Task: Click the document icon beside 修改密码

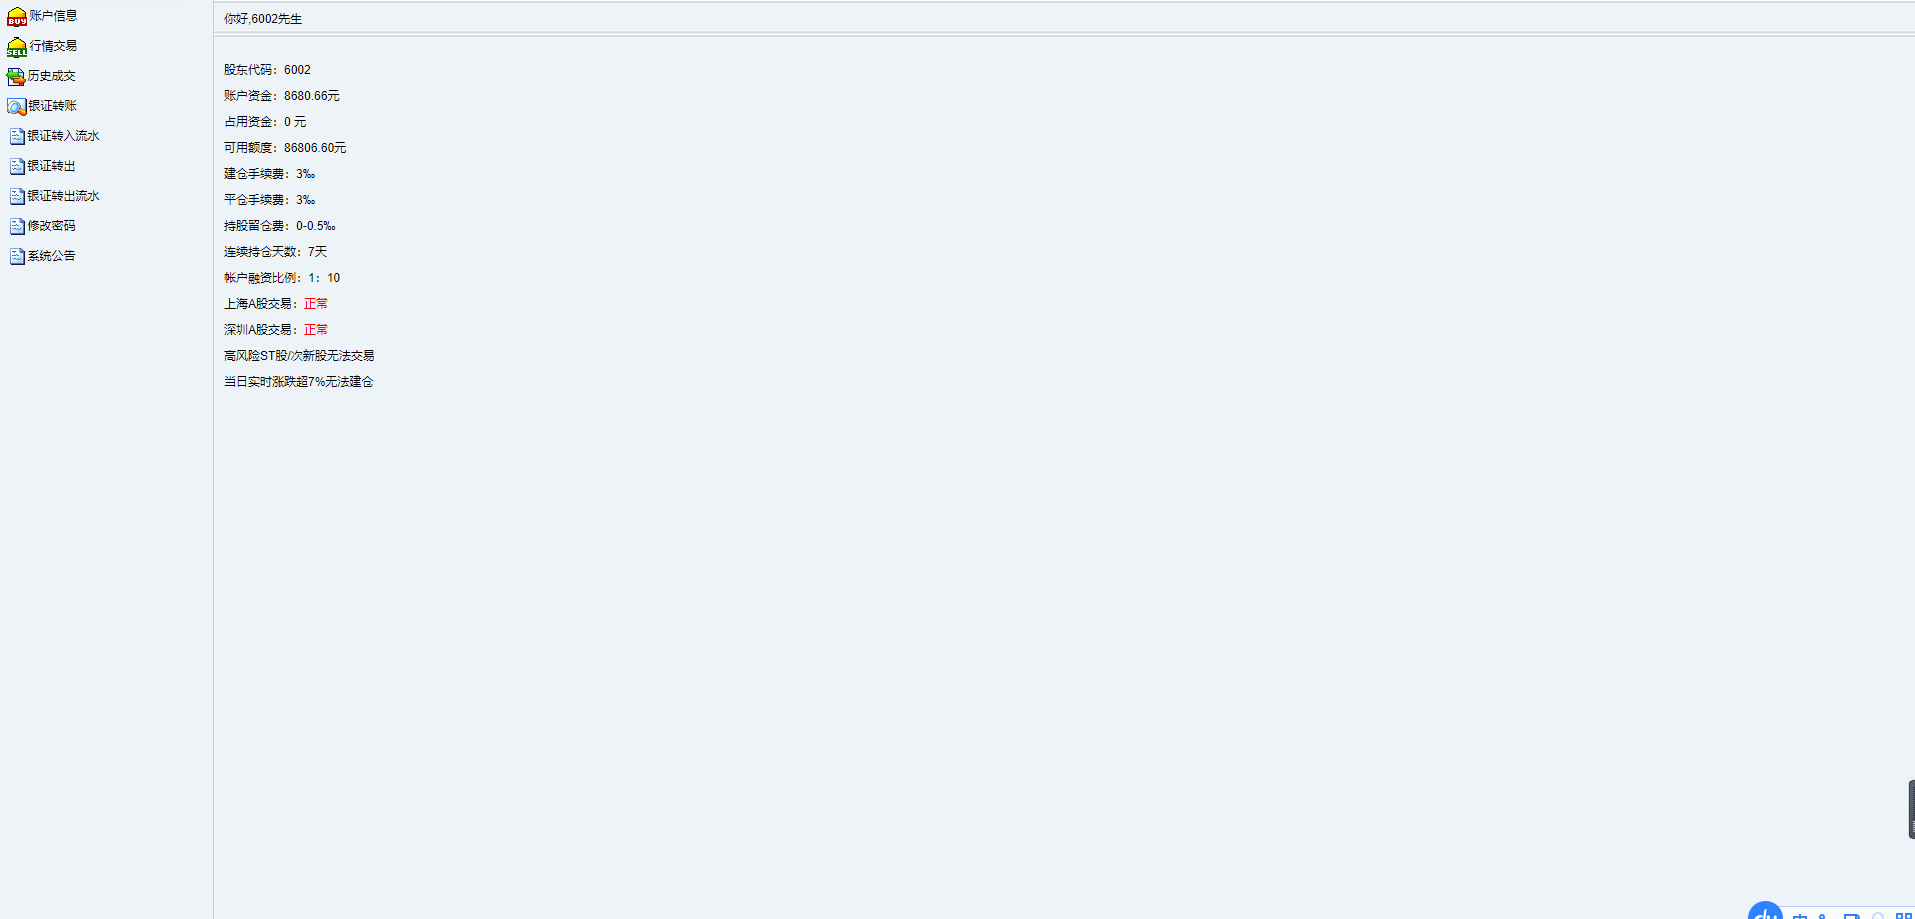Action: (17, 226)
